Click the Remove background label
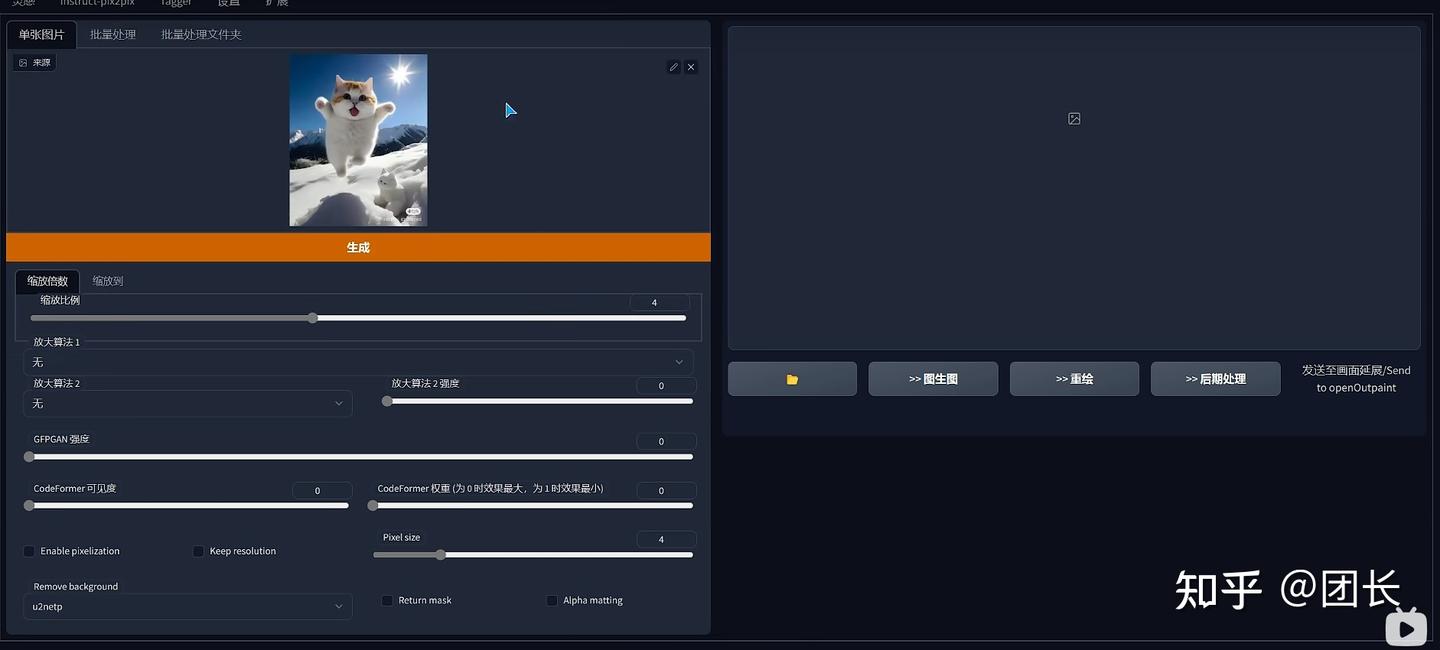Screen dimensions: 1440x650 (x=76, y=586)
